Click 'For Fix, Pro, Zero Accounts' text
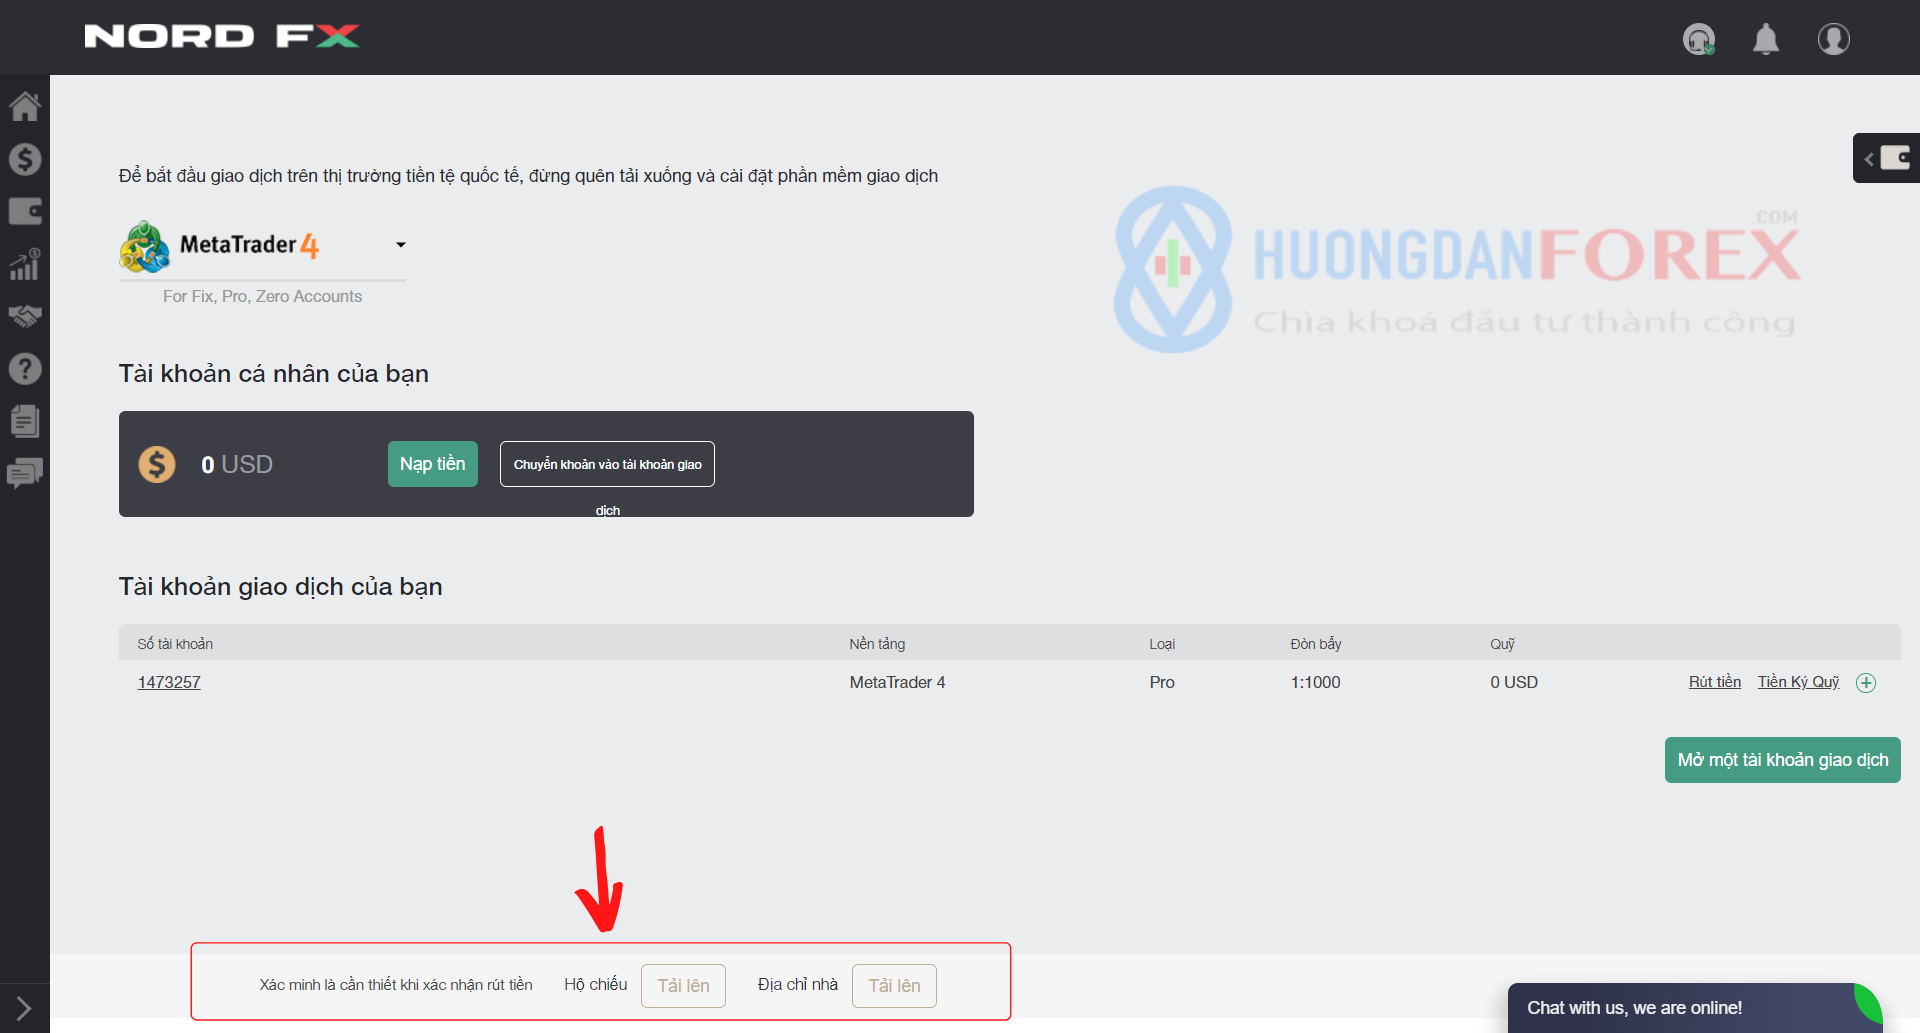This screenshot has width=1920, height=1033. (x=263, y=296)
